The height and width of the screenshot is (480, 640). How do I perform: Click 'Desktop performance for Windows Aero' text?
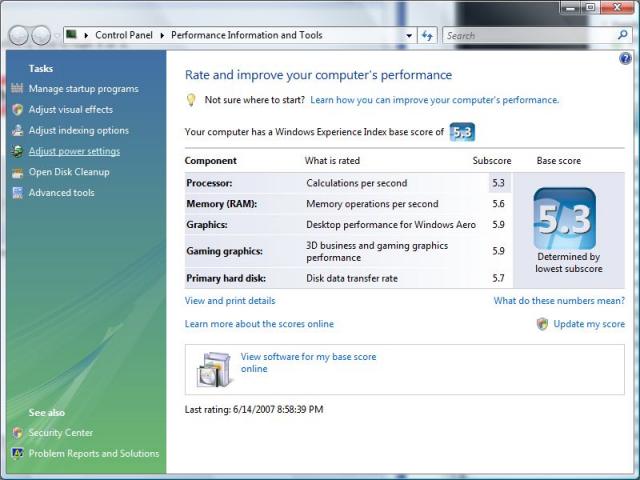pyautogui.click(x=391, y=224)
